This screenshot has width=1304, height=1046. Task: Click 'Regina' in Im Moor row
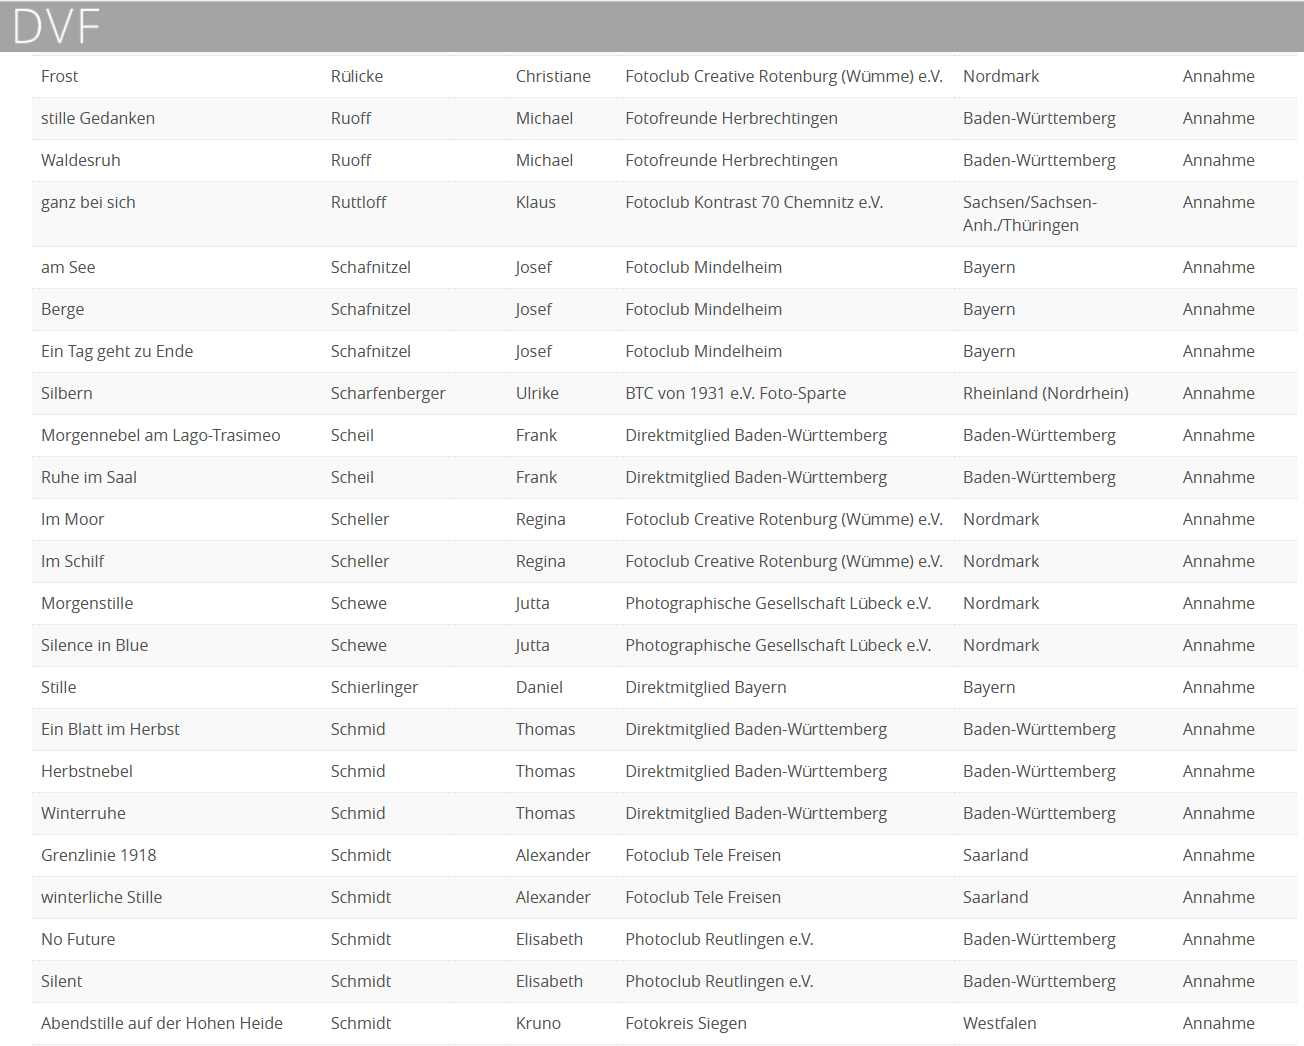540,519
